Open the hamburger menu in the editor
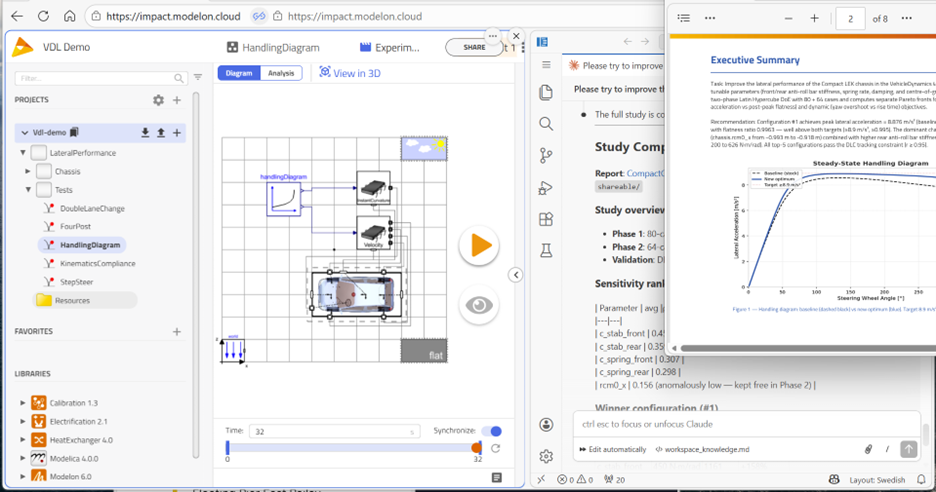Image resolution: width=936 pixels, height=492 pixels. (x=546, y=64)
